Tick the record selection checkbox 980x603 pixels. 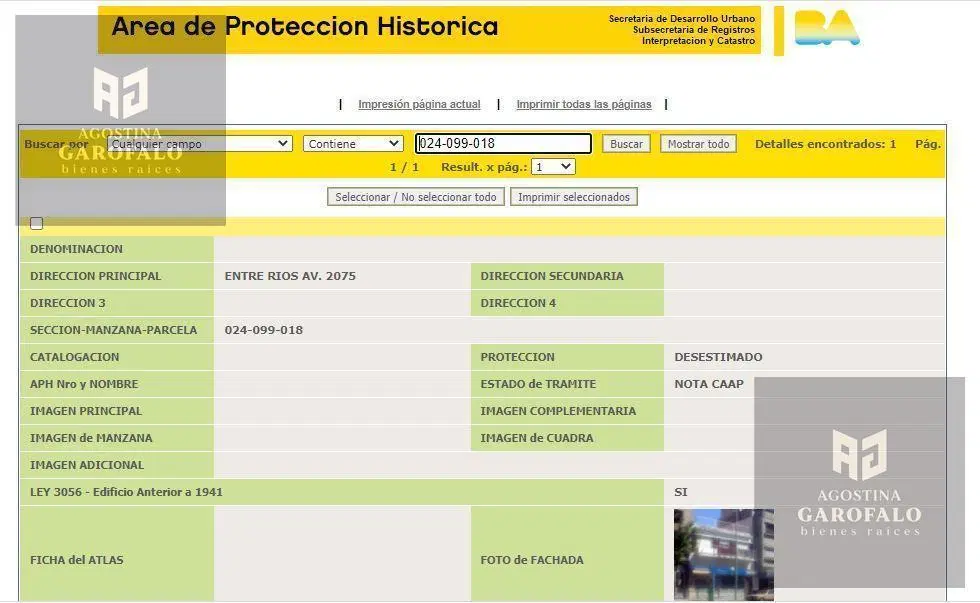(x=36, y=223)
